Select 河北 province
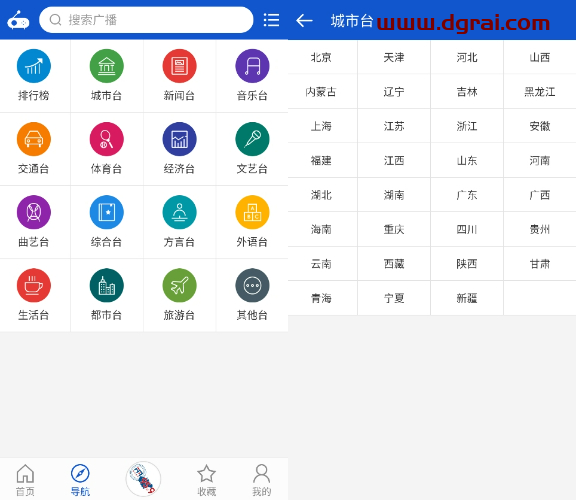 (467, 58)
